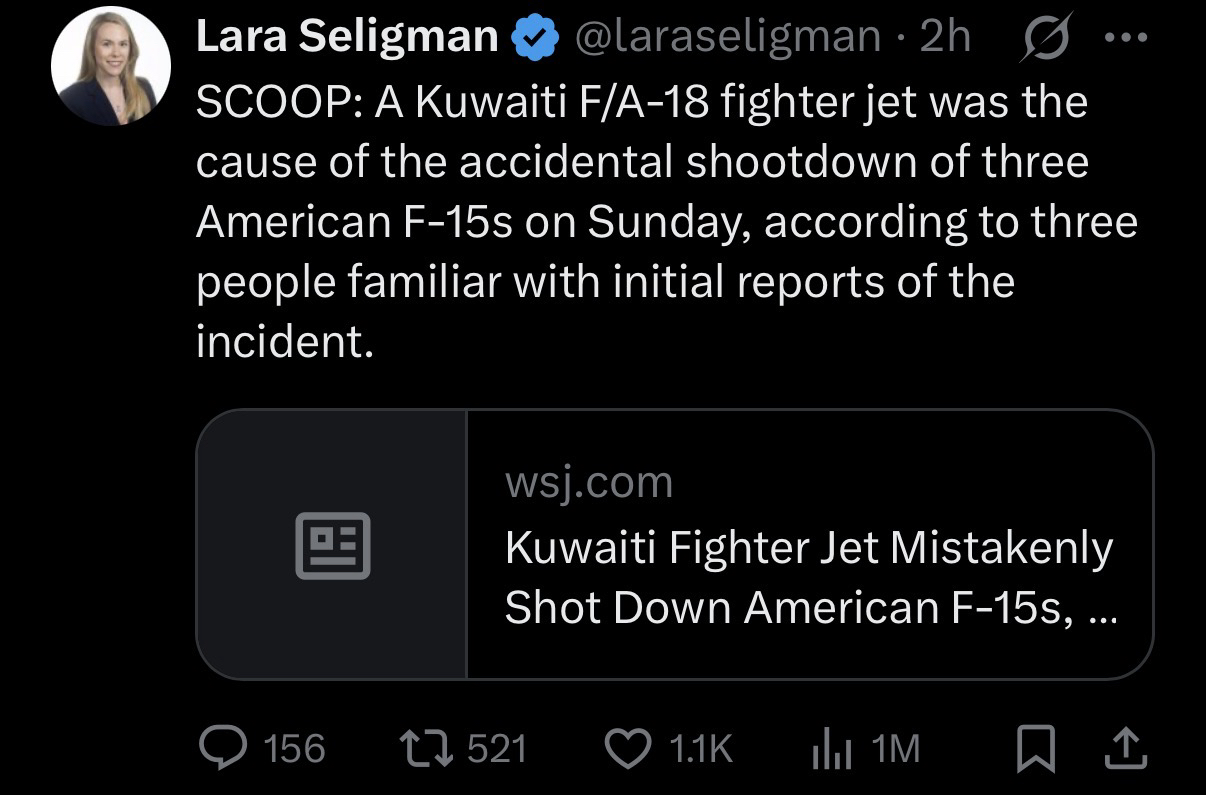1206x795 pixels.
Task: Click the 521 reposts count
Action: [497, 748]
